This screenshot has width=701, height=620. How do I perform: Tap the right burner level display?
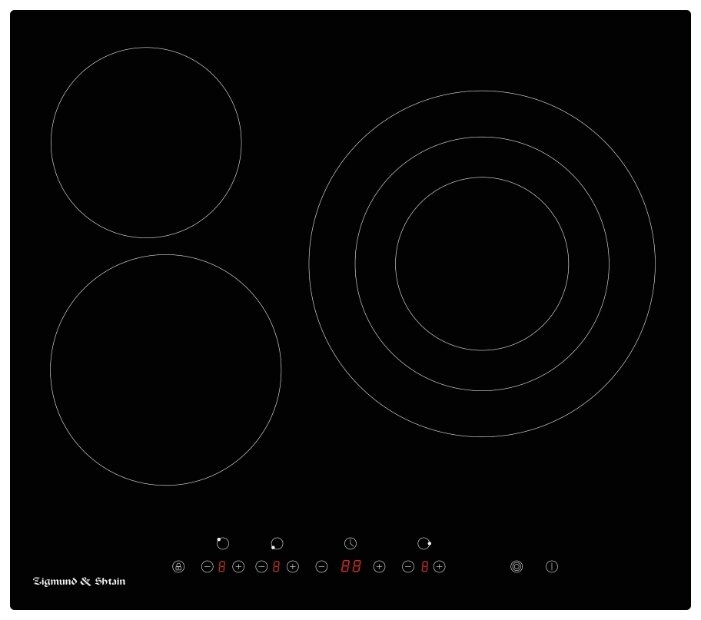click(424, 567)
